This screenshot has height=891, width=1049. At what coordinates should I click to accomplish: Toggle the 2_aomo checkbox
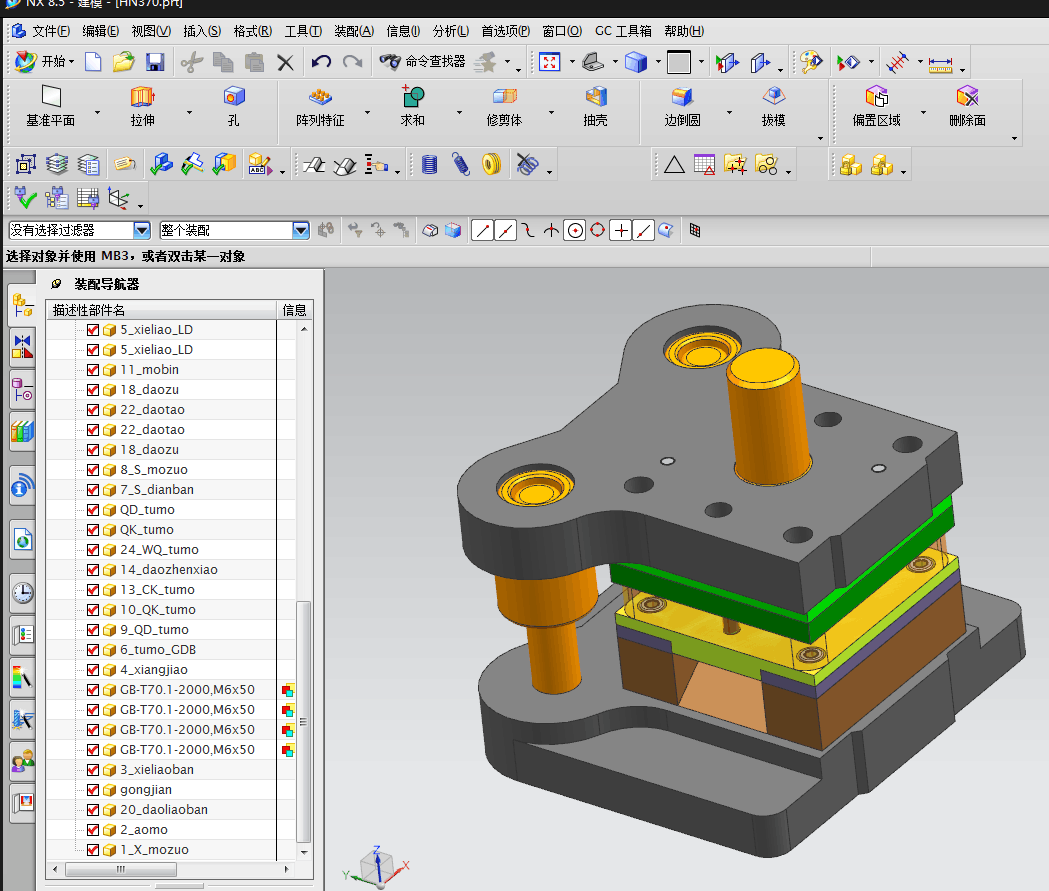pyautogui.click(x=93, y=830)
